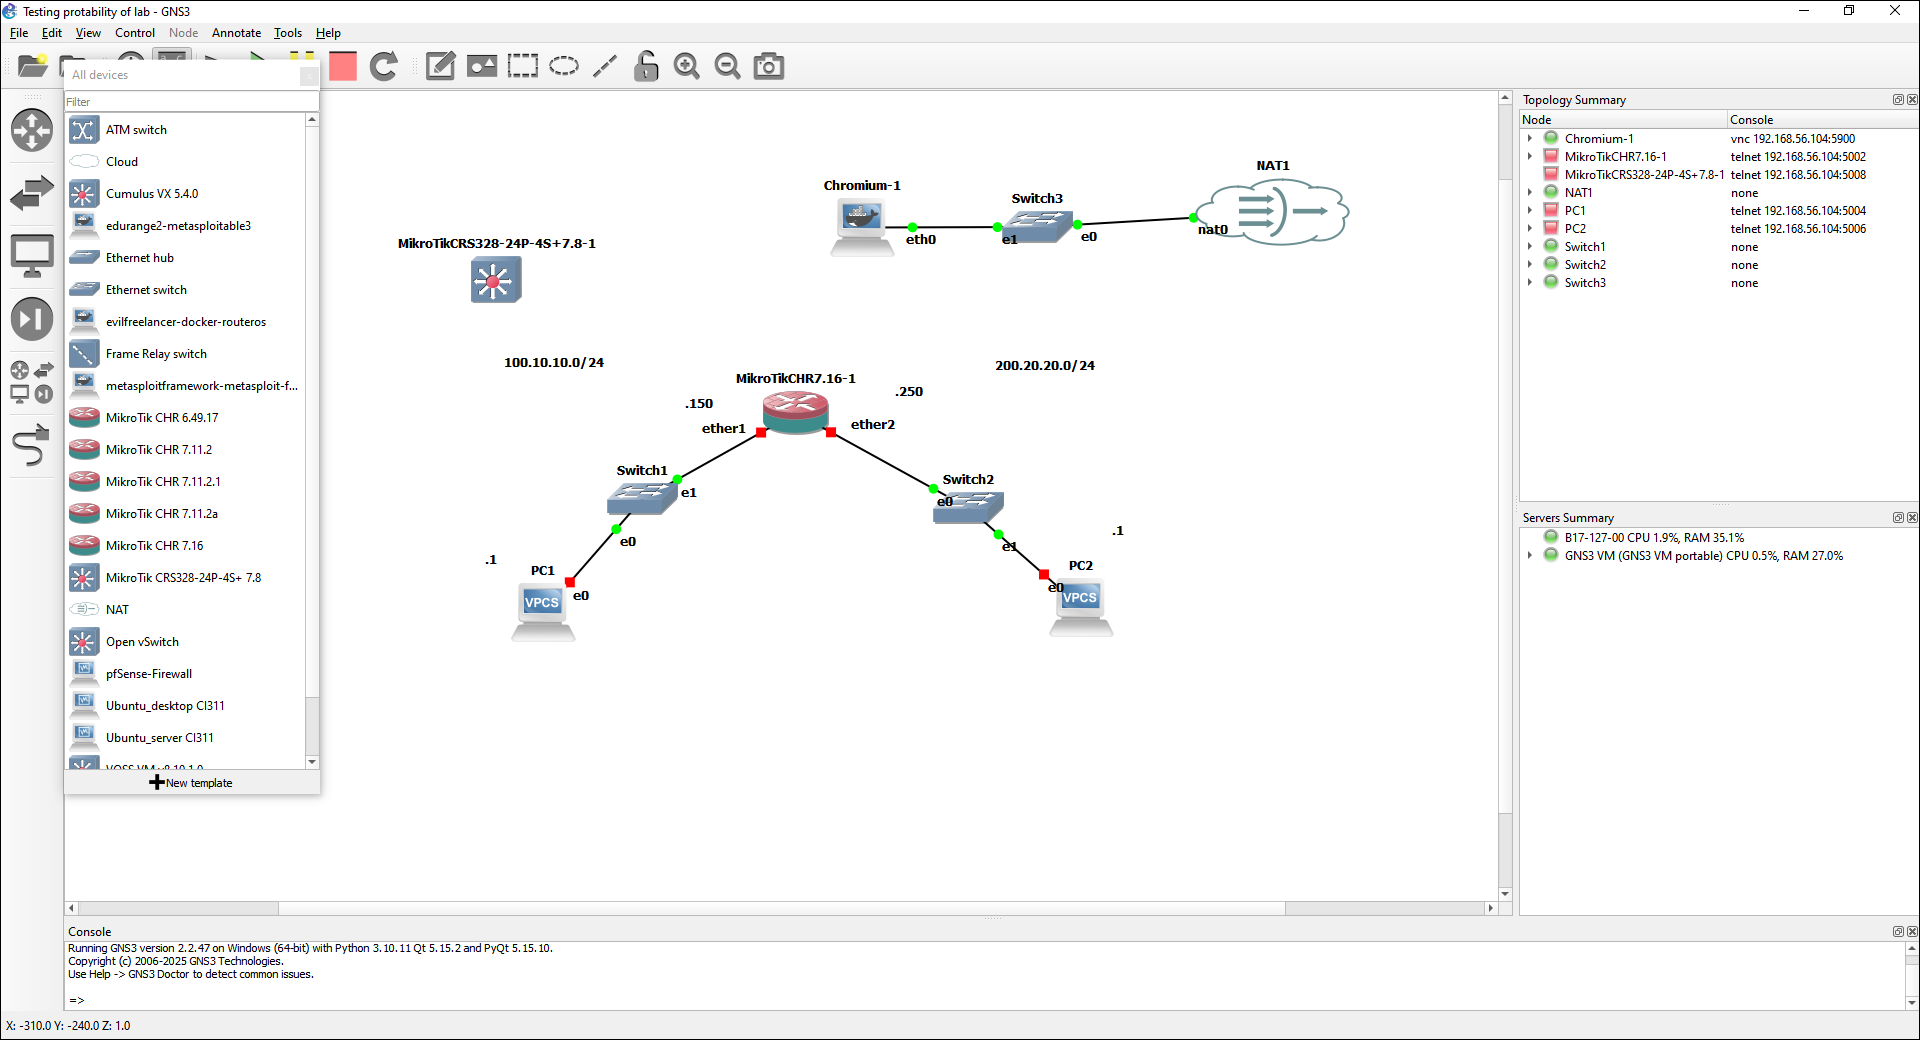This screenshot has width=1920, height=1040.
Task: Expand the PC1 node tree entry
Action: [1530, 211]
